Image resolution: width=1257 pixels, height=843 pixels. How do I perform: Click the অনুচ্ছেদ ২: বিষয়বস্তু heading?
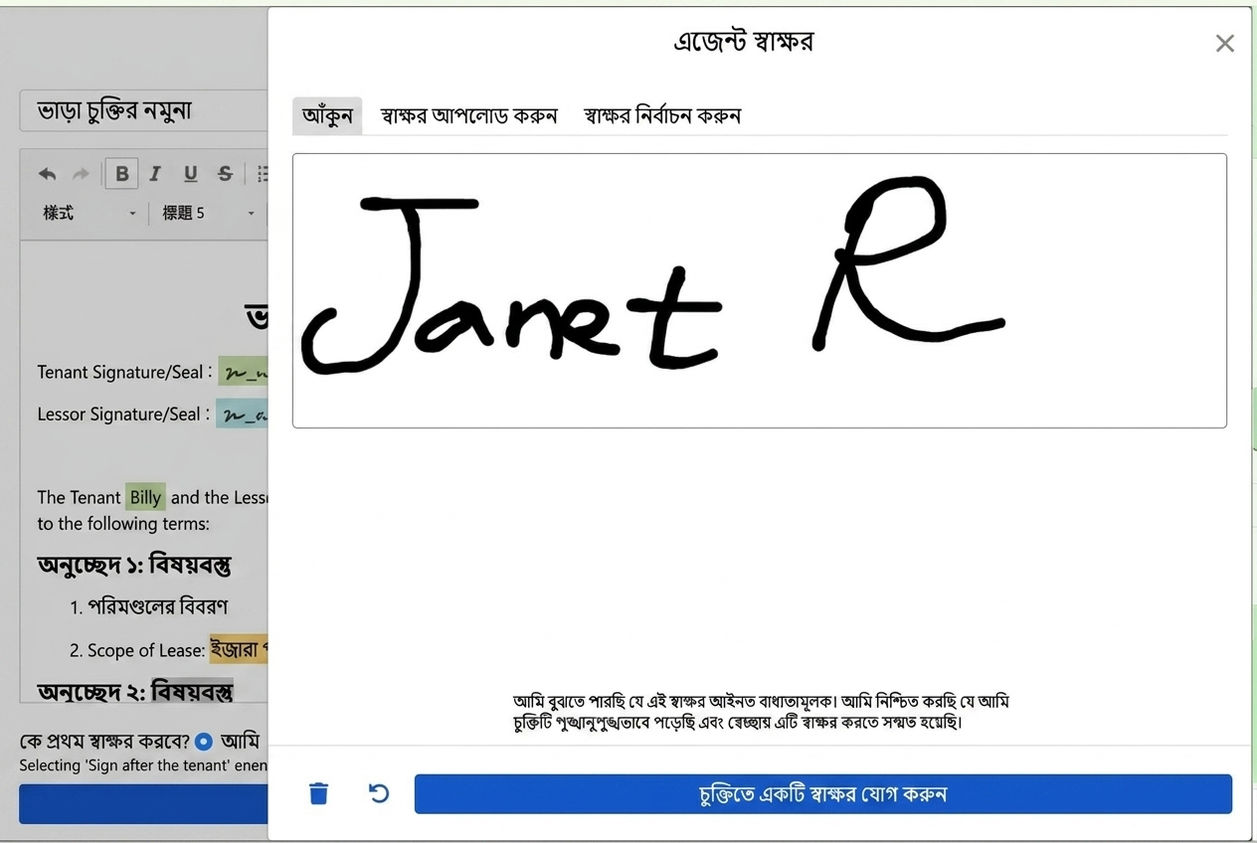[x=135, y=691]
